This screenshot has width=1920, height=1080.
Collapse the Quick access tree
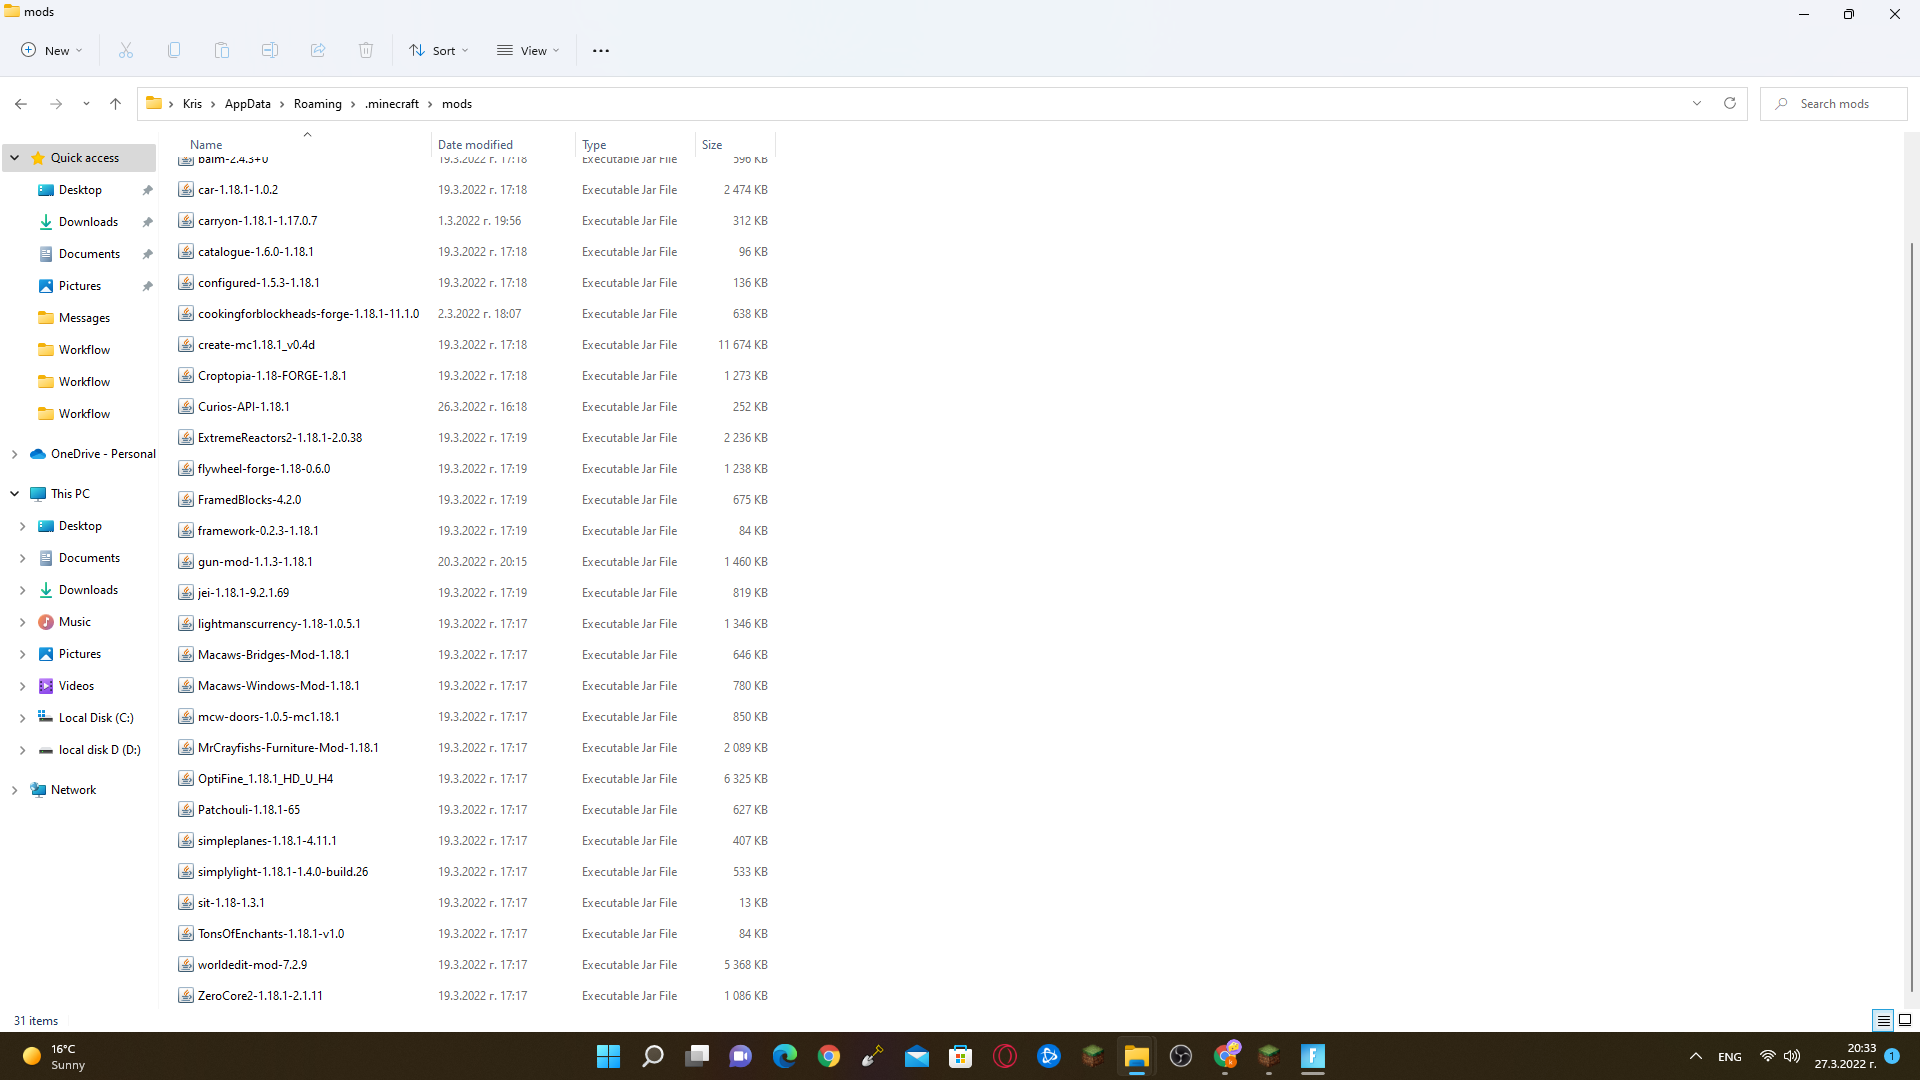[15, 158]
